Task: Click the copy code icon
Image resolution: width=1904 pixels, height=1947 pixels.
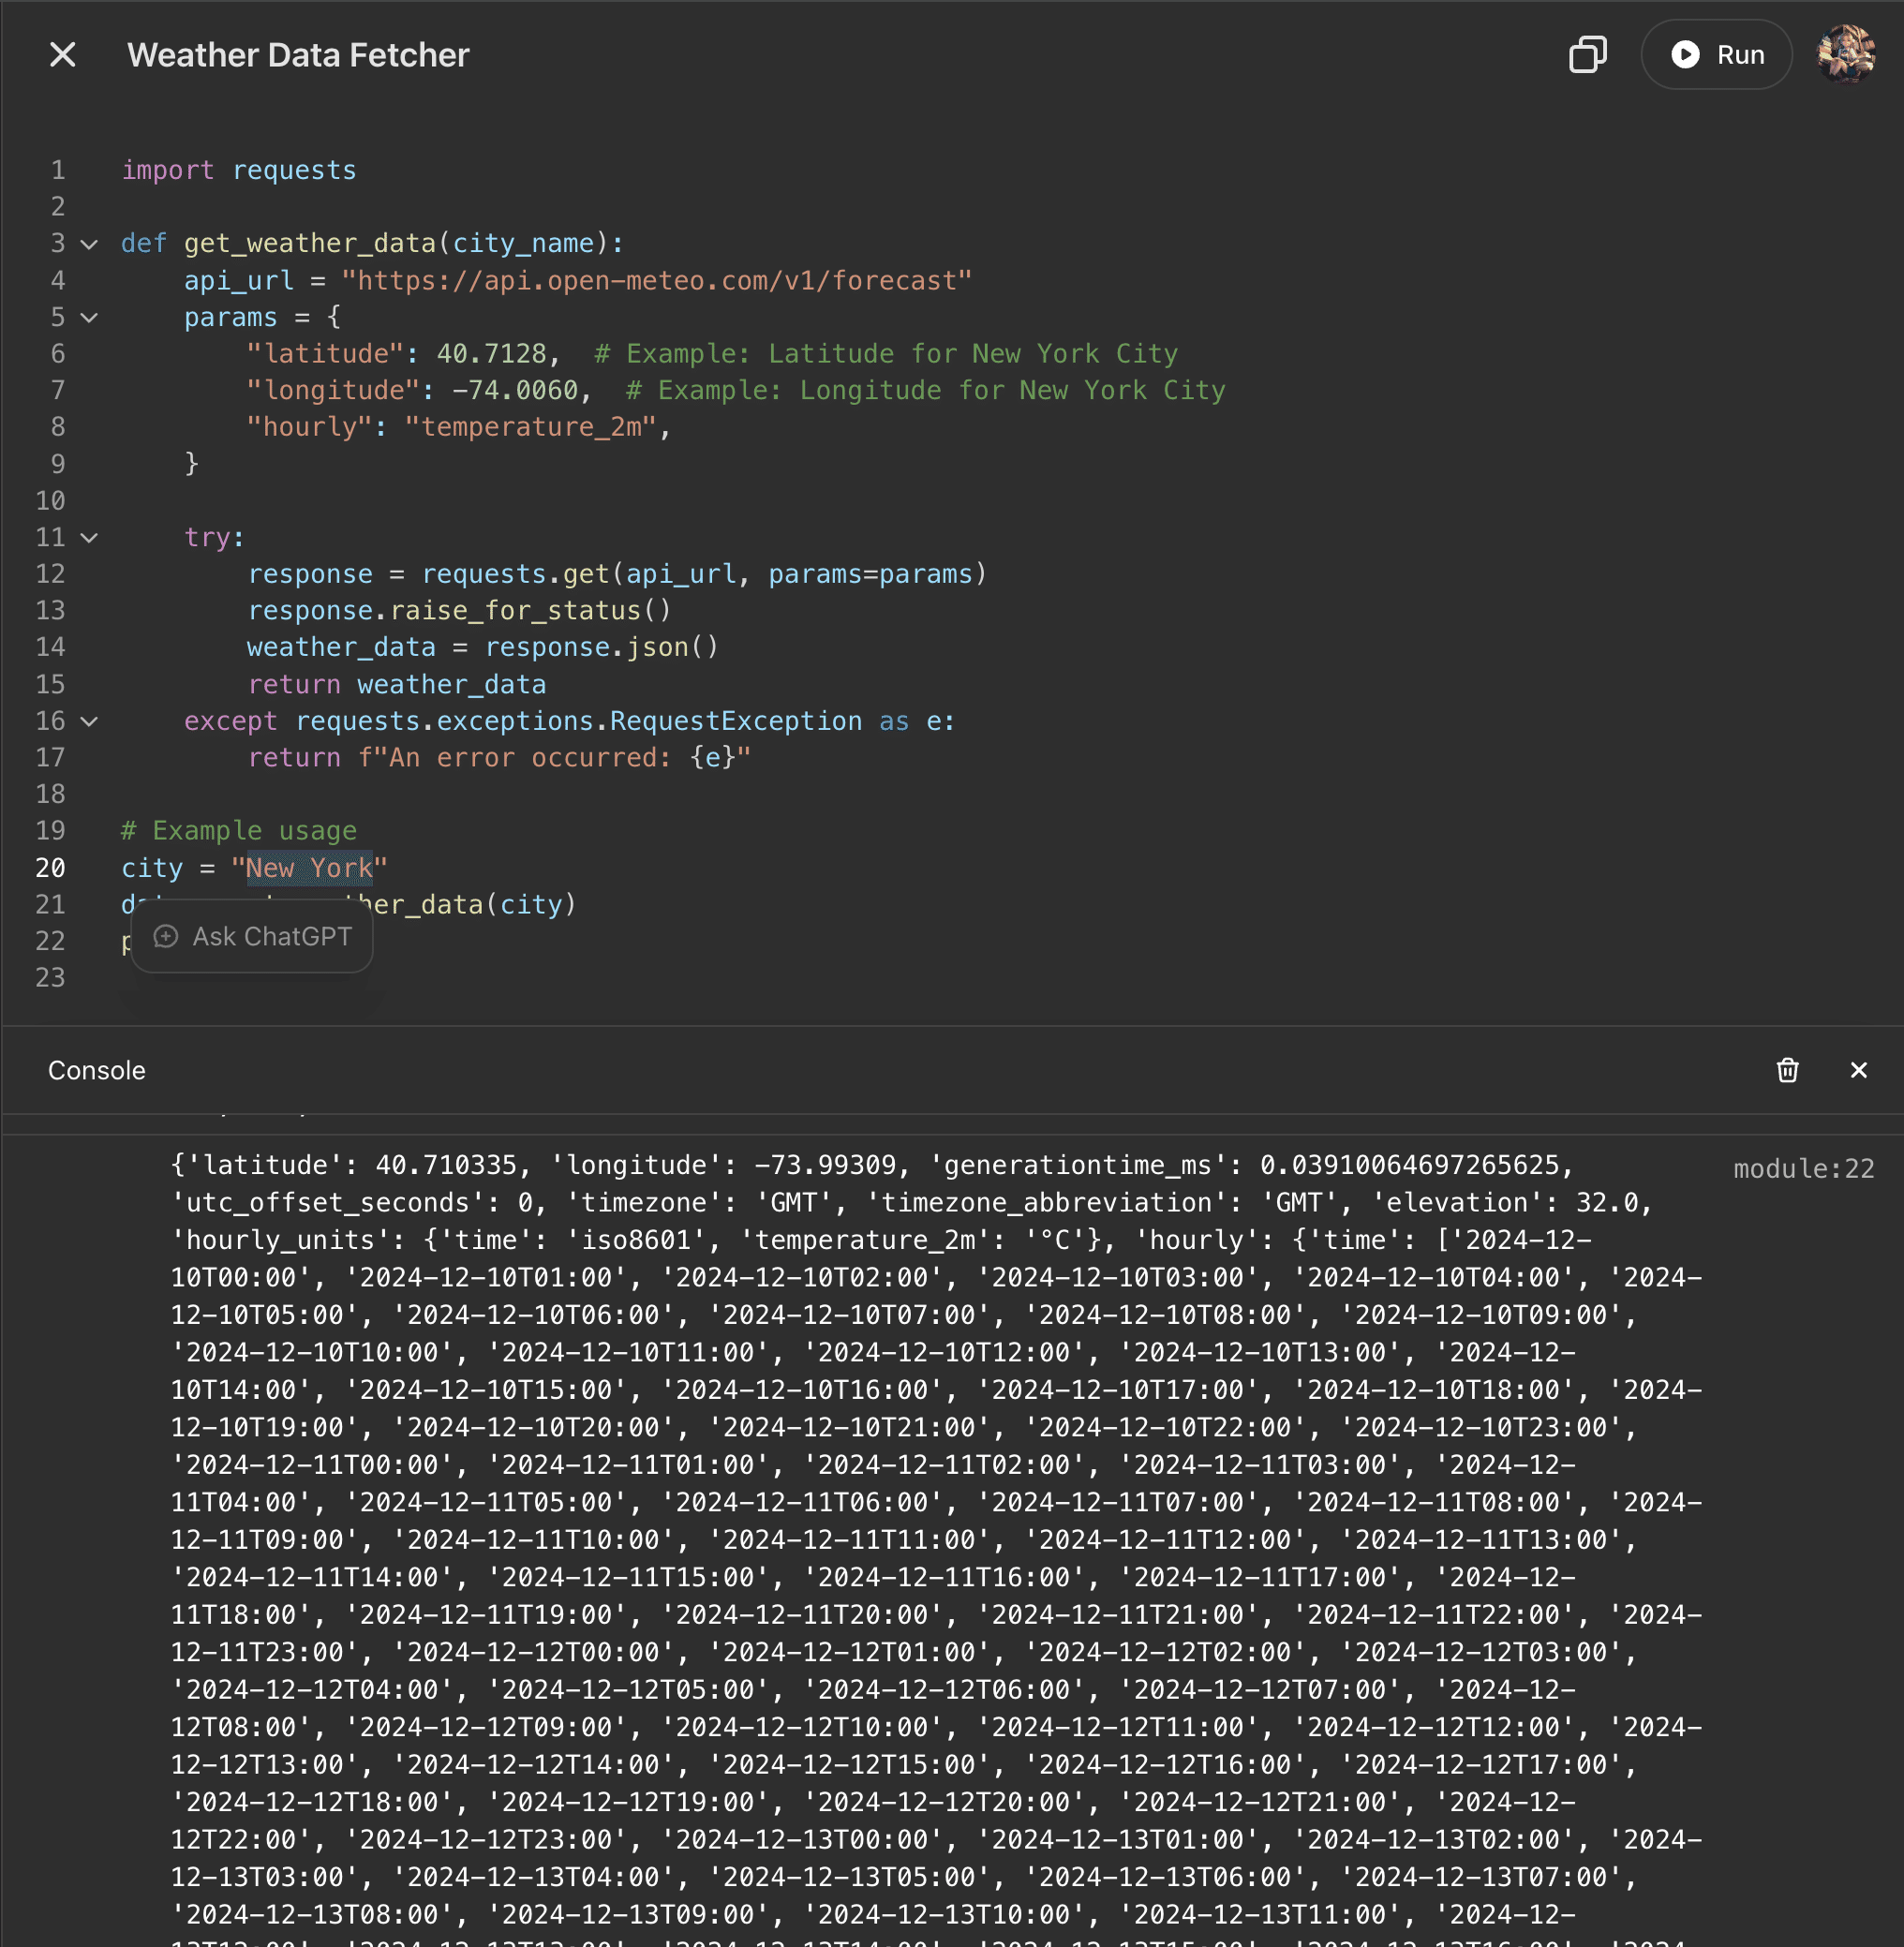Action: 1587,55
